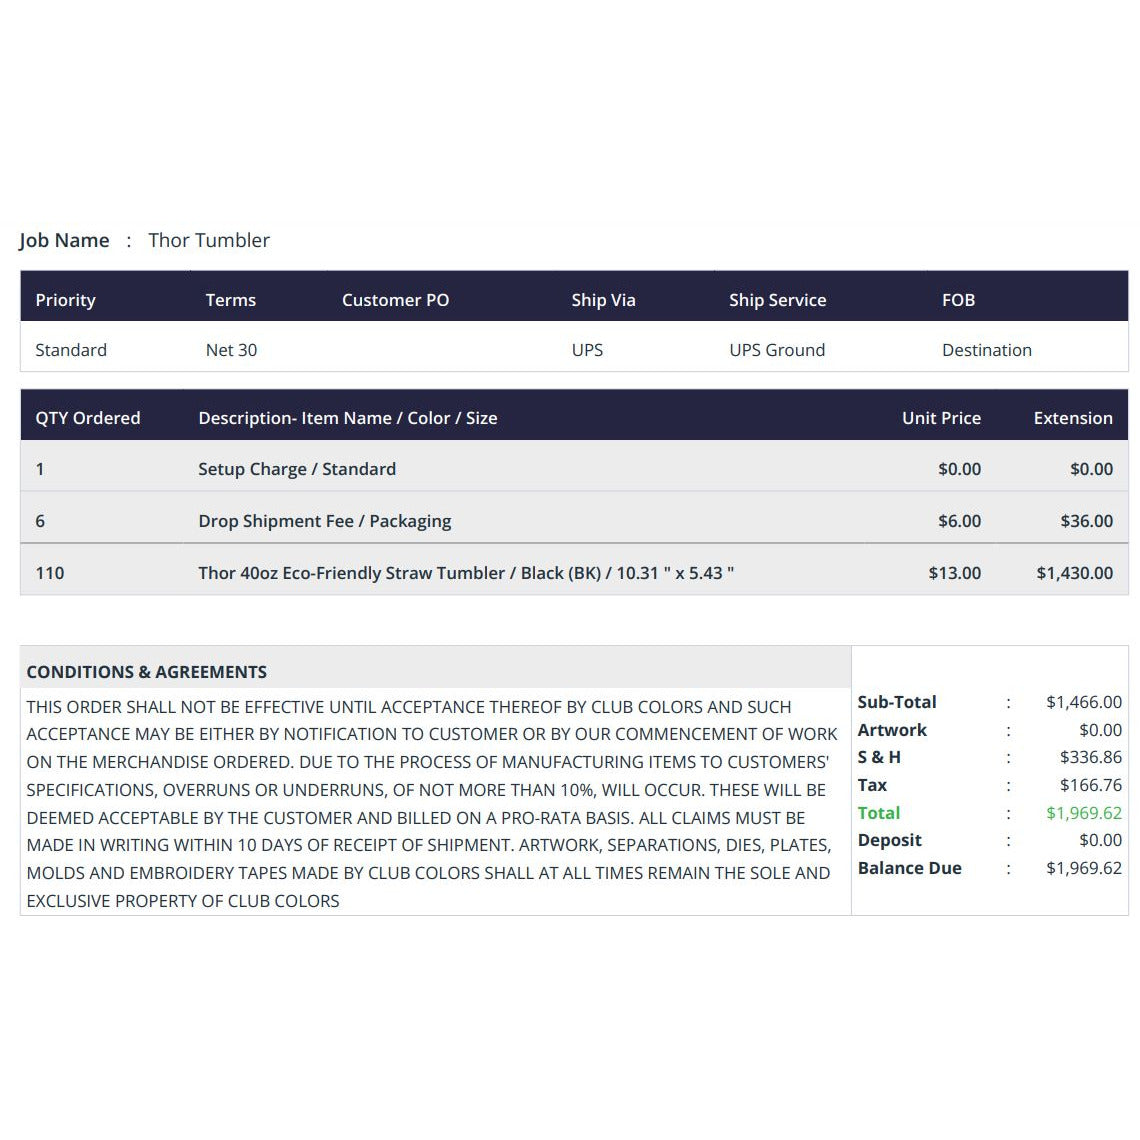Click the UPS Ground ship service value
The image size is (1140, 1140).
pos(777,350)
